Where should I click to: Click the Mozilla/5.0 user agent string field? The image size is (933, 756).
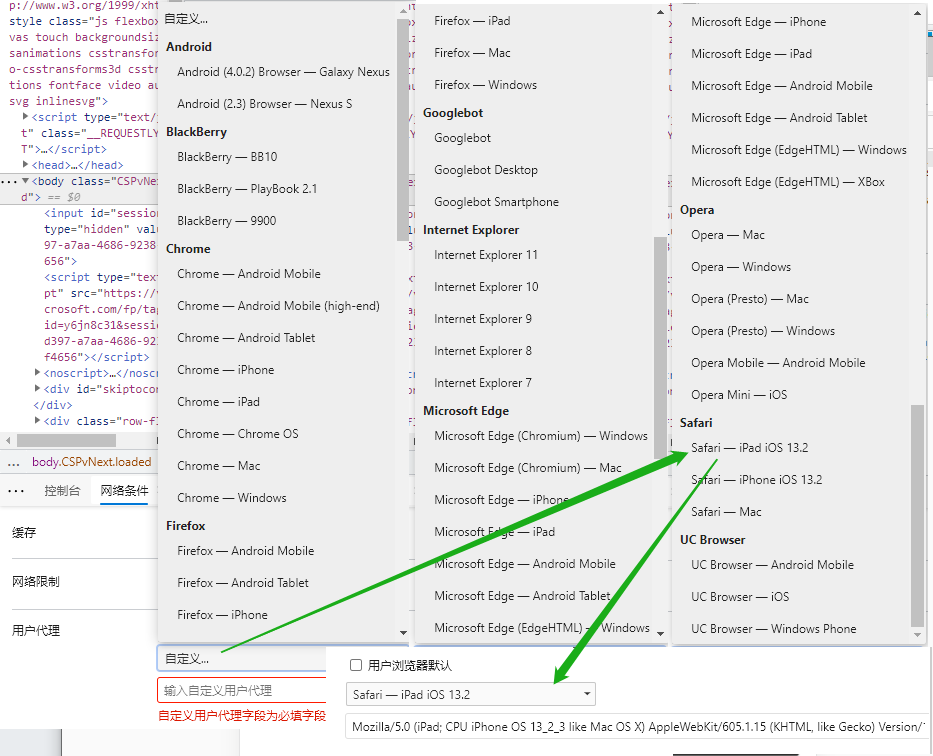(x=637, y=727)
